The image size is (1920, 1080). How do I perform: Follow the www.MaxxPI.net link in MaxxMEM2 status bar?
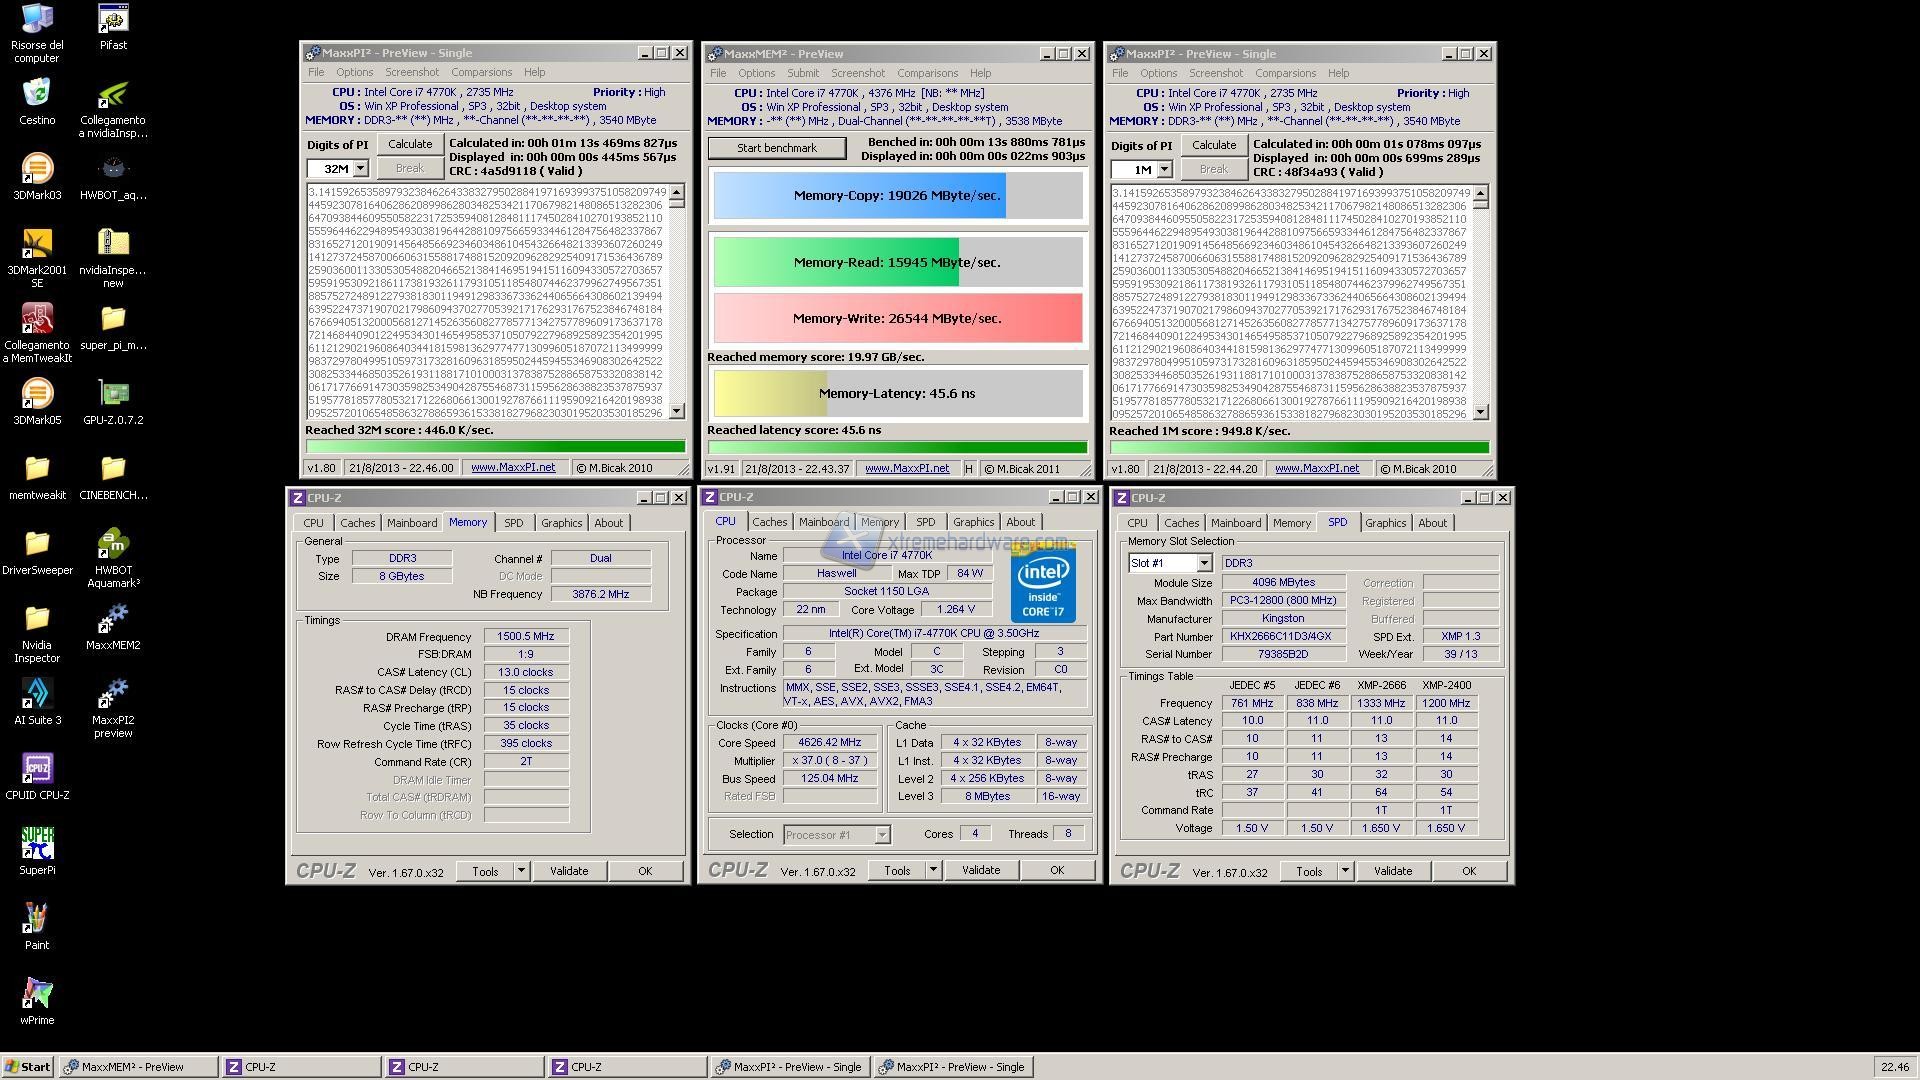click(x=906, y=468)
